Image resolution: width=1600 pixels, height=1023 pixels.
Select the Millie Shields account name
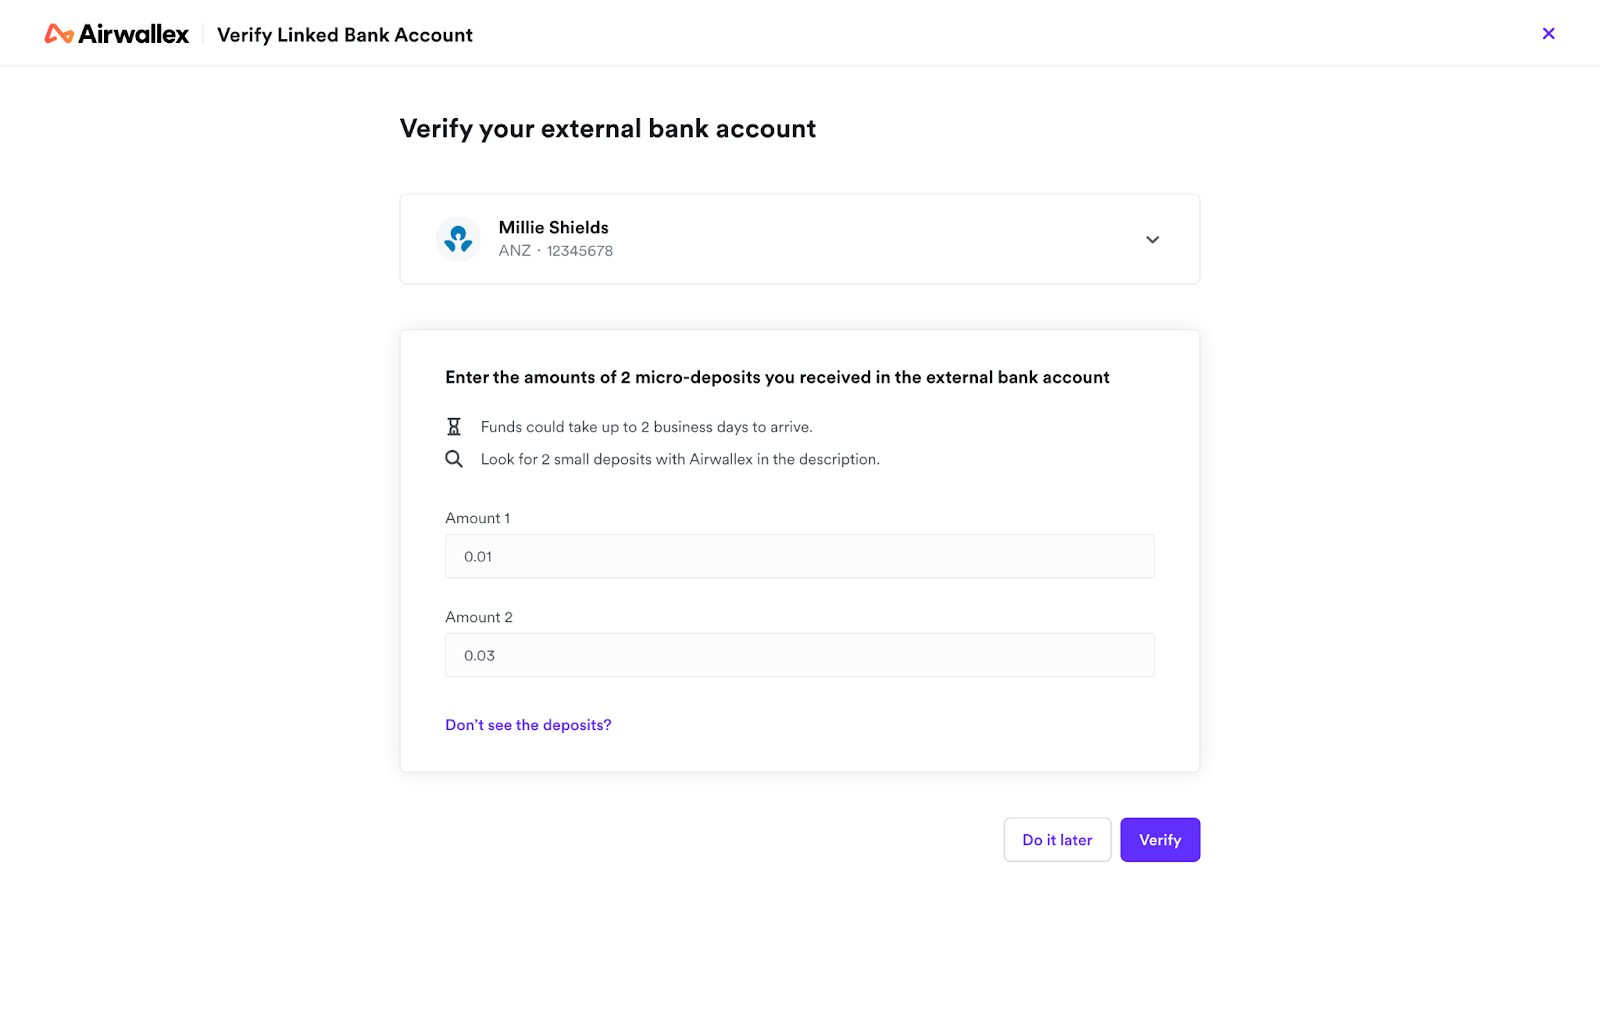(553, 228)
